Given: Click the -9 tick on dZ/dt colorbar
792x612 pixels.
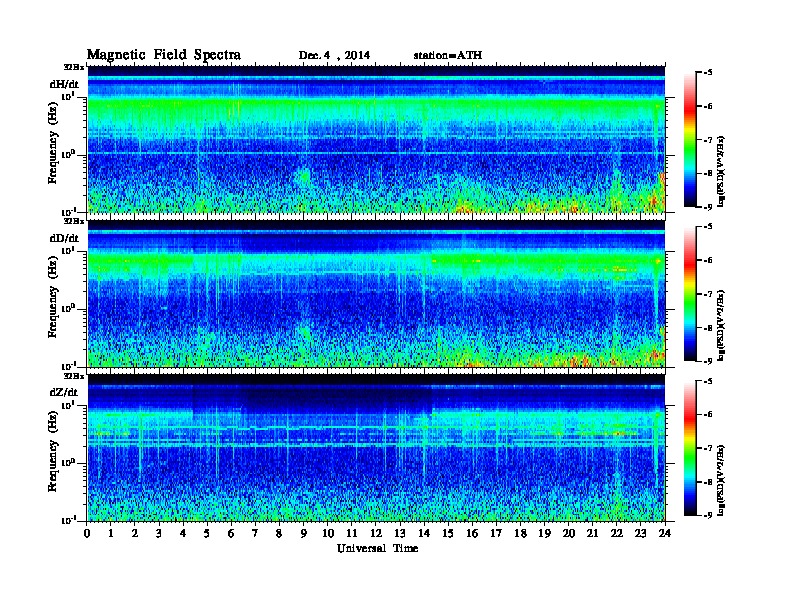Looking at the screenshot, I should [707, 515].
